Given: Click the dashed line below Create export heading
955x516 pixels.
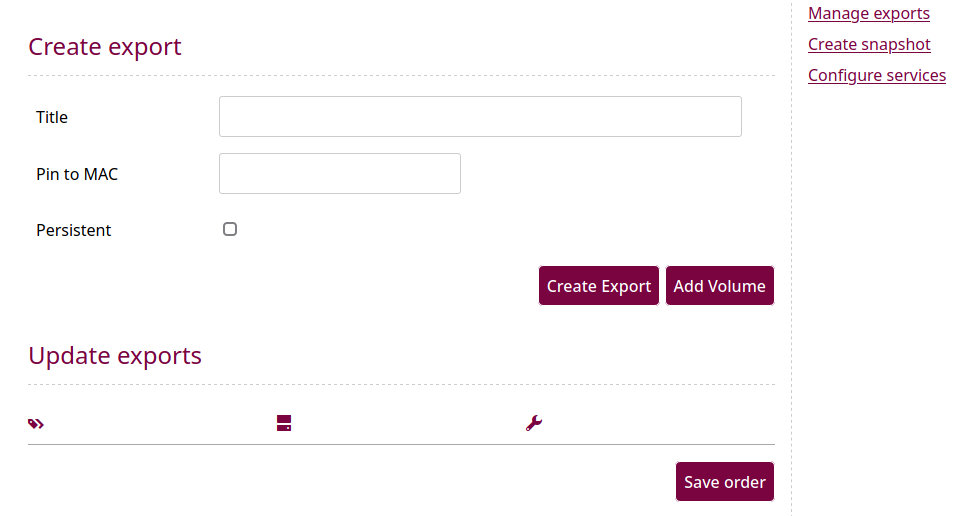Looking at the screenshot, I should click(x=401, y=76).
